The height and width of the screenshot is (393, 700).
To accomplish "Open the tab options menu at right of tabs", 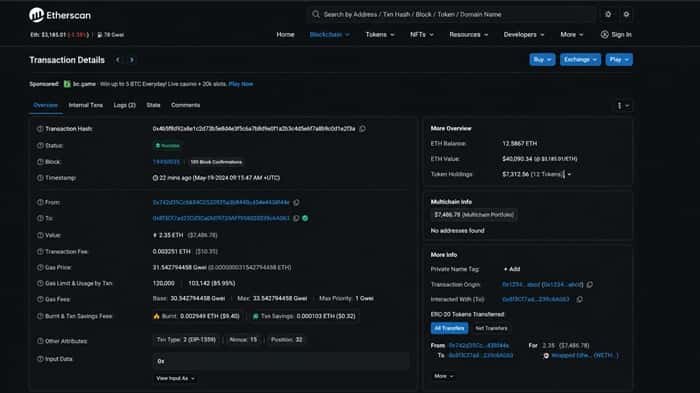I will 623,105.
